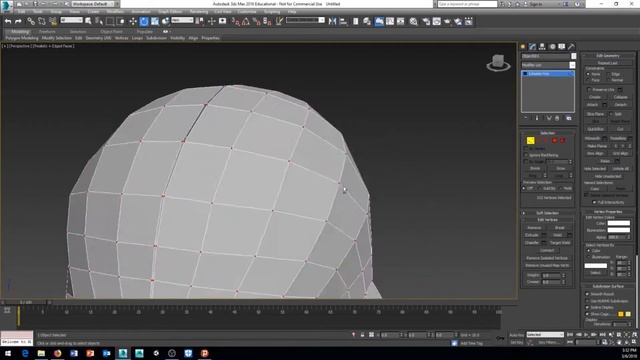Activate the Select and Move tool
The height and width of the screenshot is (360, 640).
click(133, 21)
